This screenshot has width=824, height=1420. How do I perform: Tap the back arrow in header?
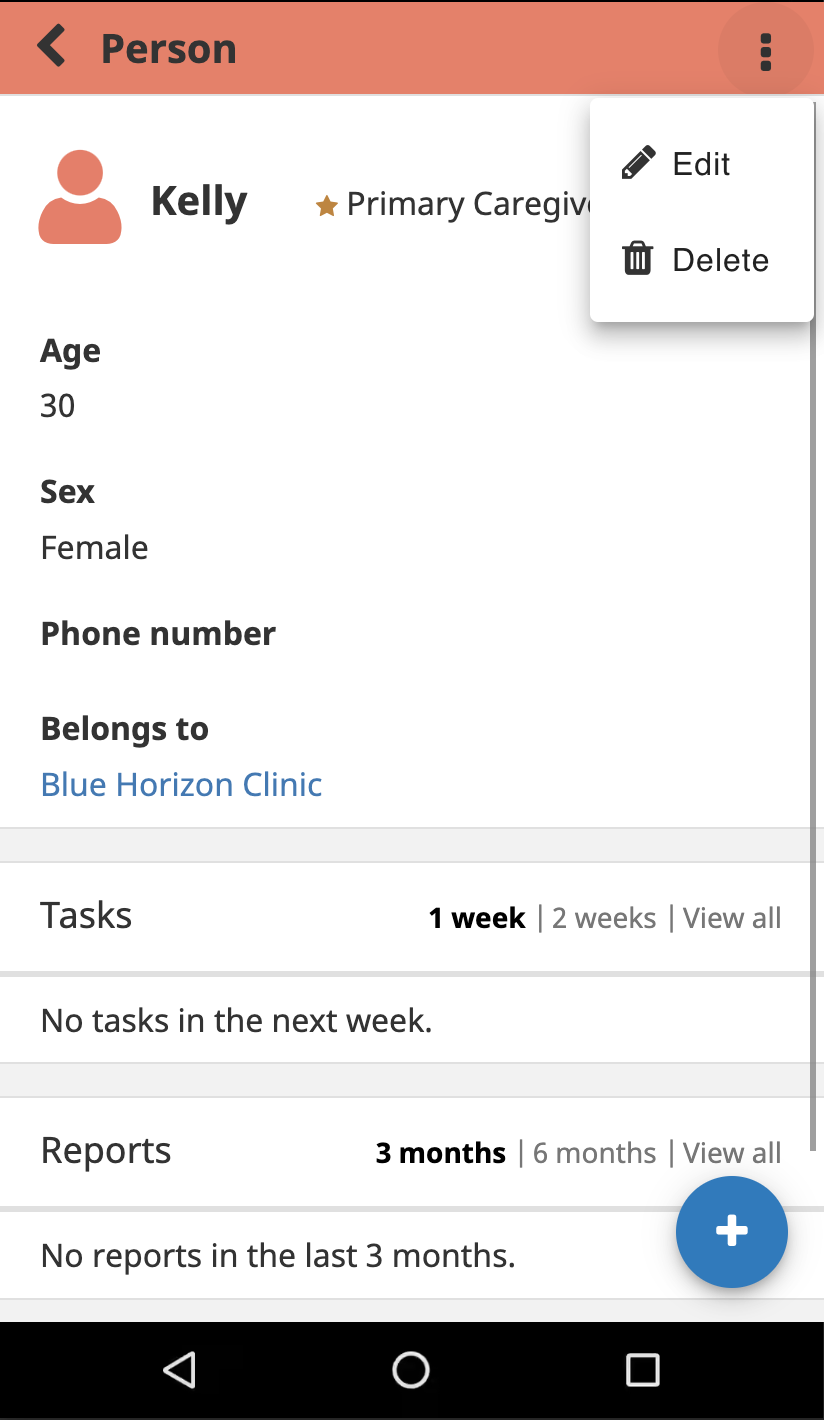tap(52, 47)
